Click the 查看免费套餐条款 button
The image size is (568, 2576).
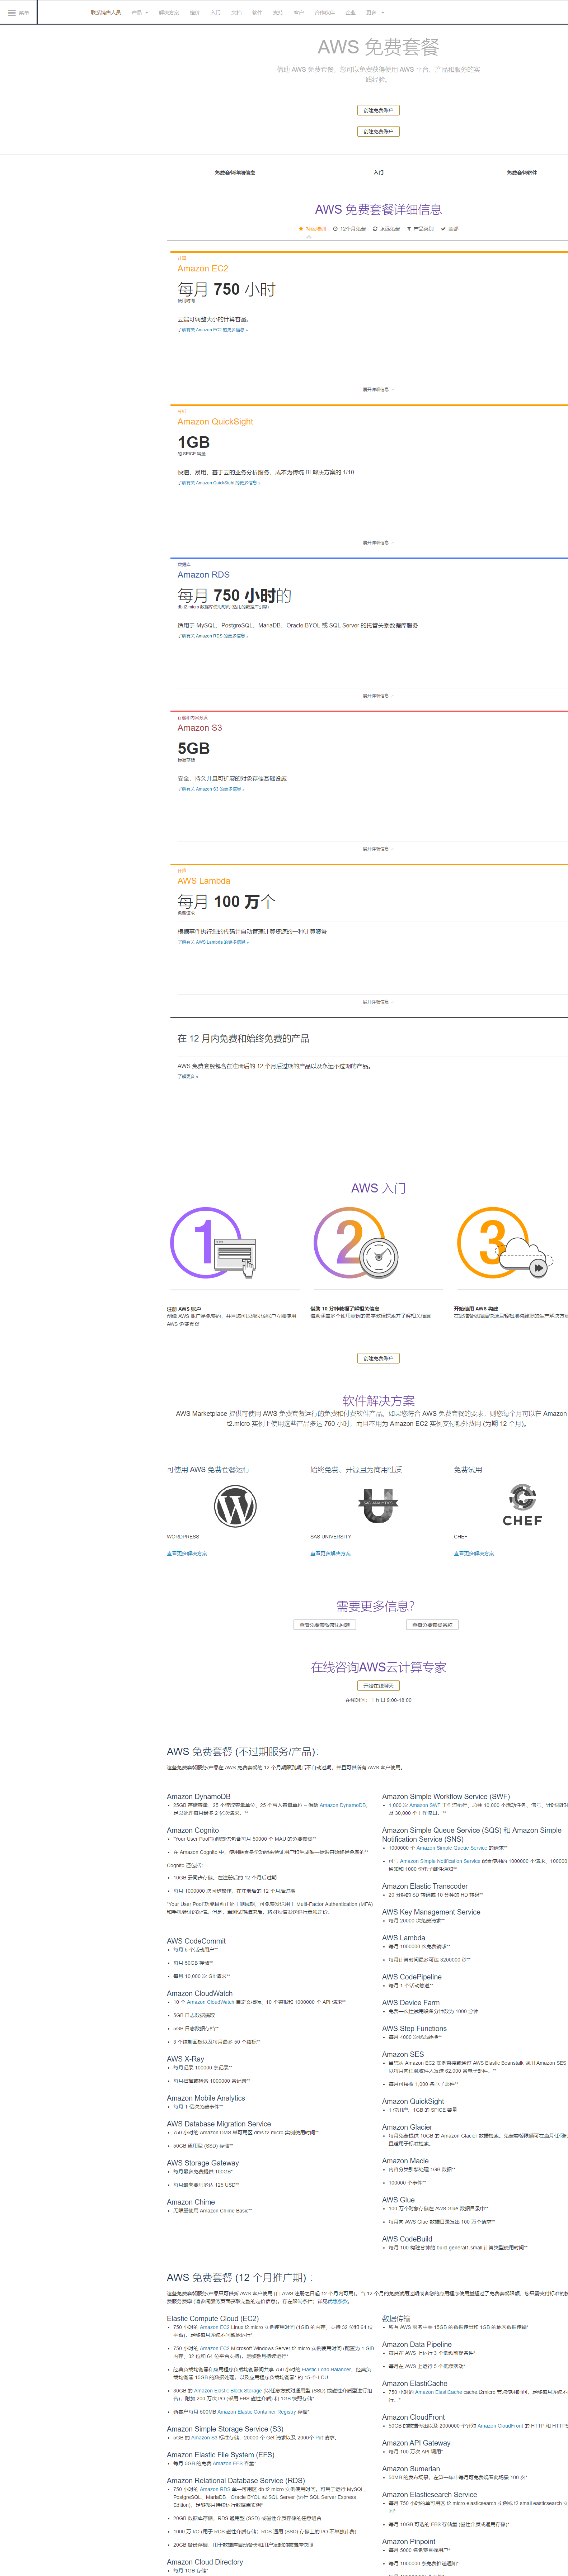tap(432, 1625)
